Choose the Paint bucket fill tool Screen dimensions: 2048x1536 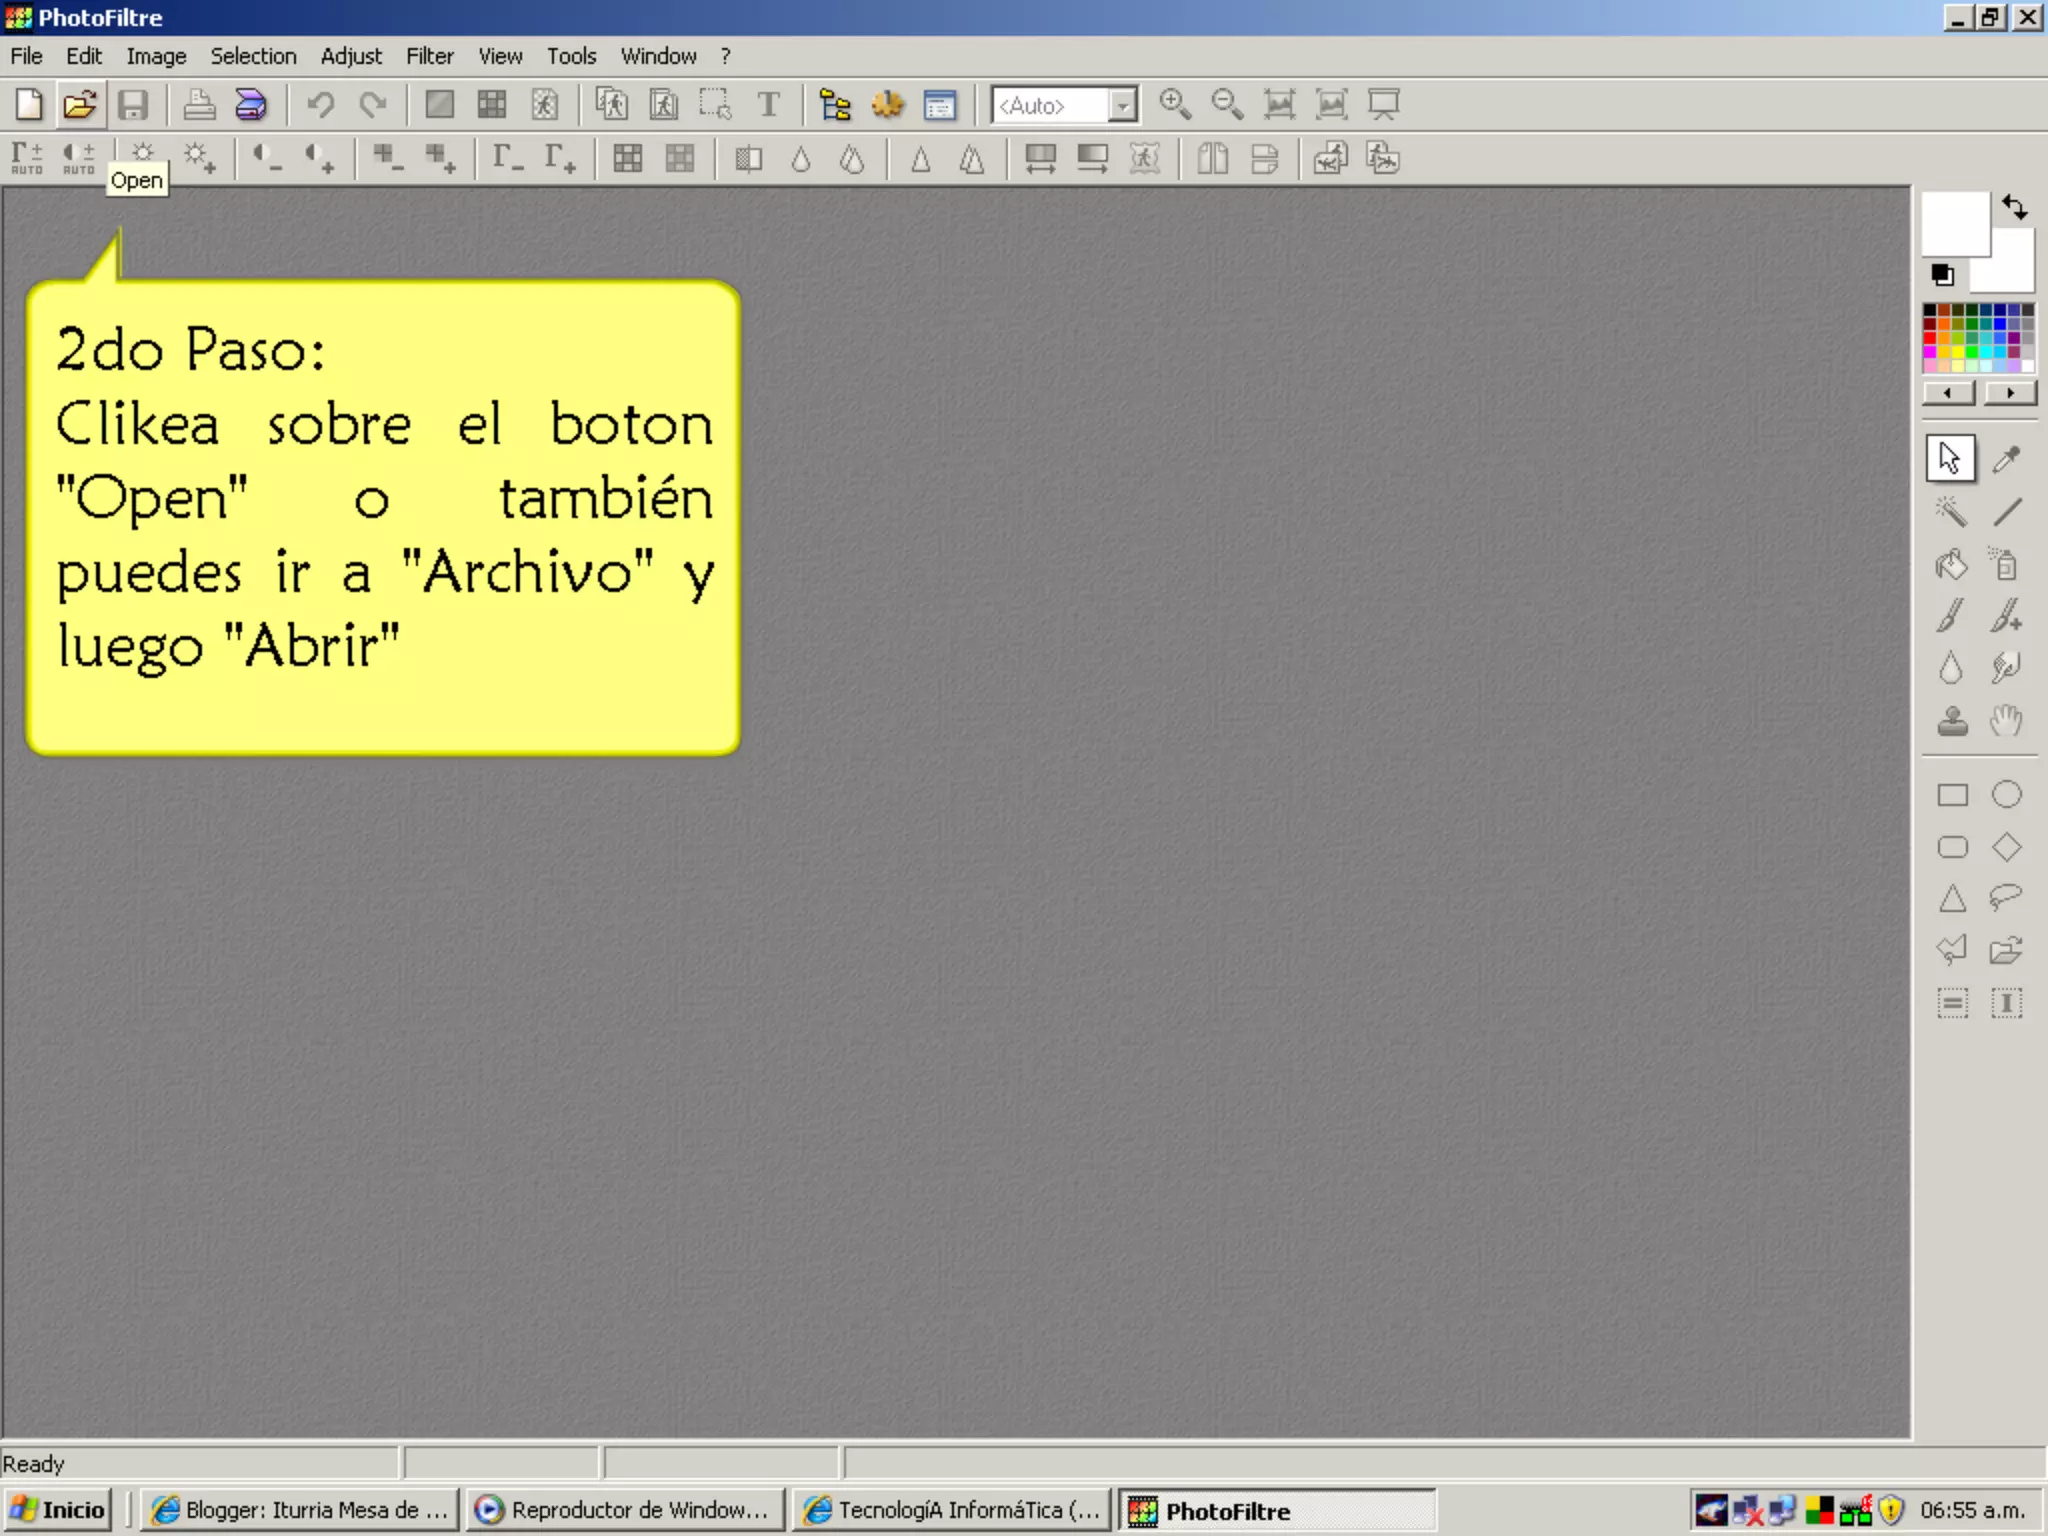(1950, 565)
